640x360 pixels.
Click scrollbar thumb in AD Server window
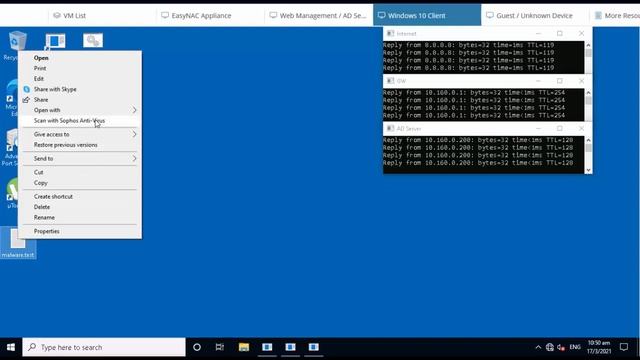[x=588, y=148]
